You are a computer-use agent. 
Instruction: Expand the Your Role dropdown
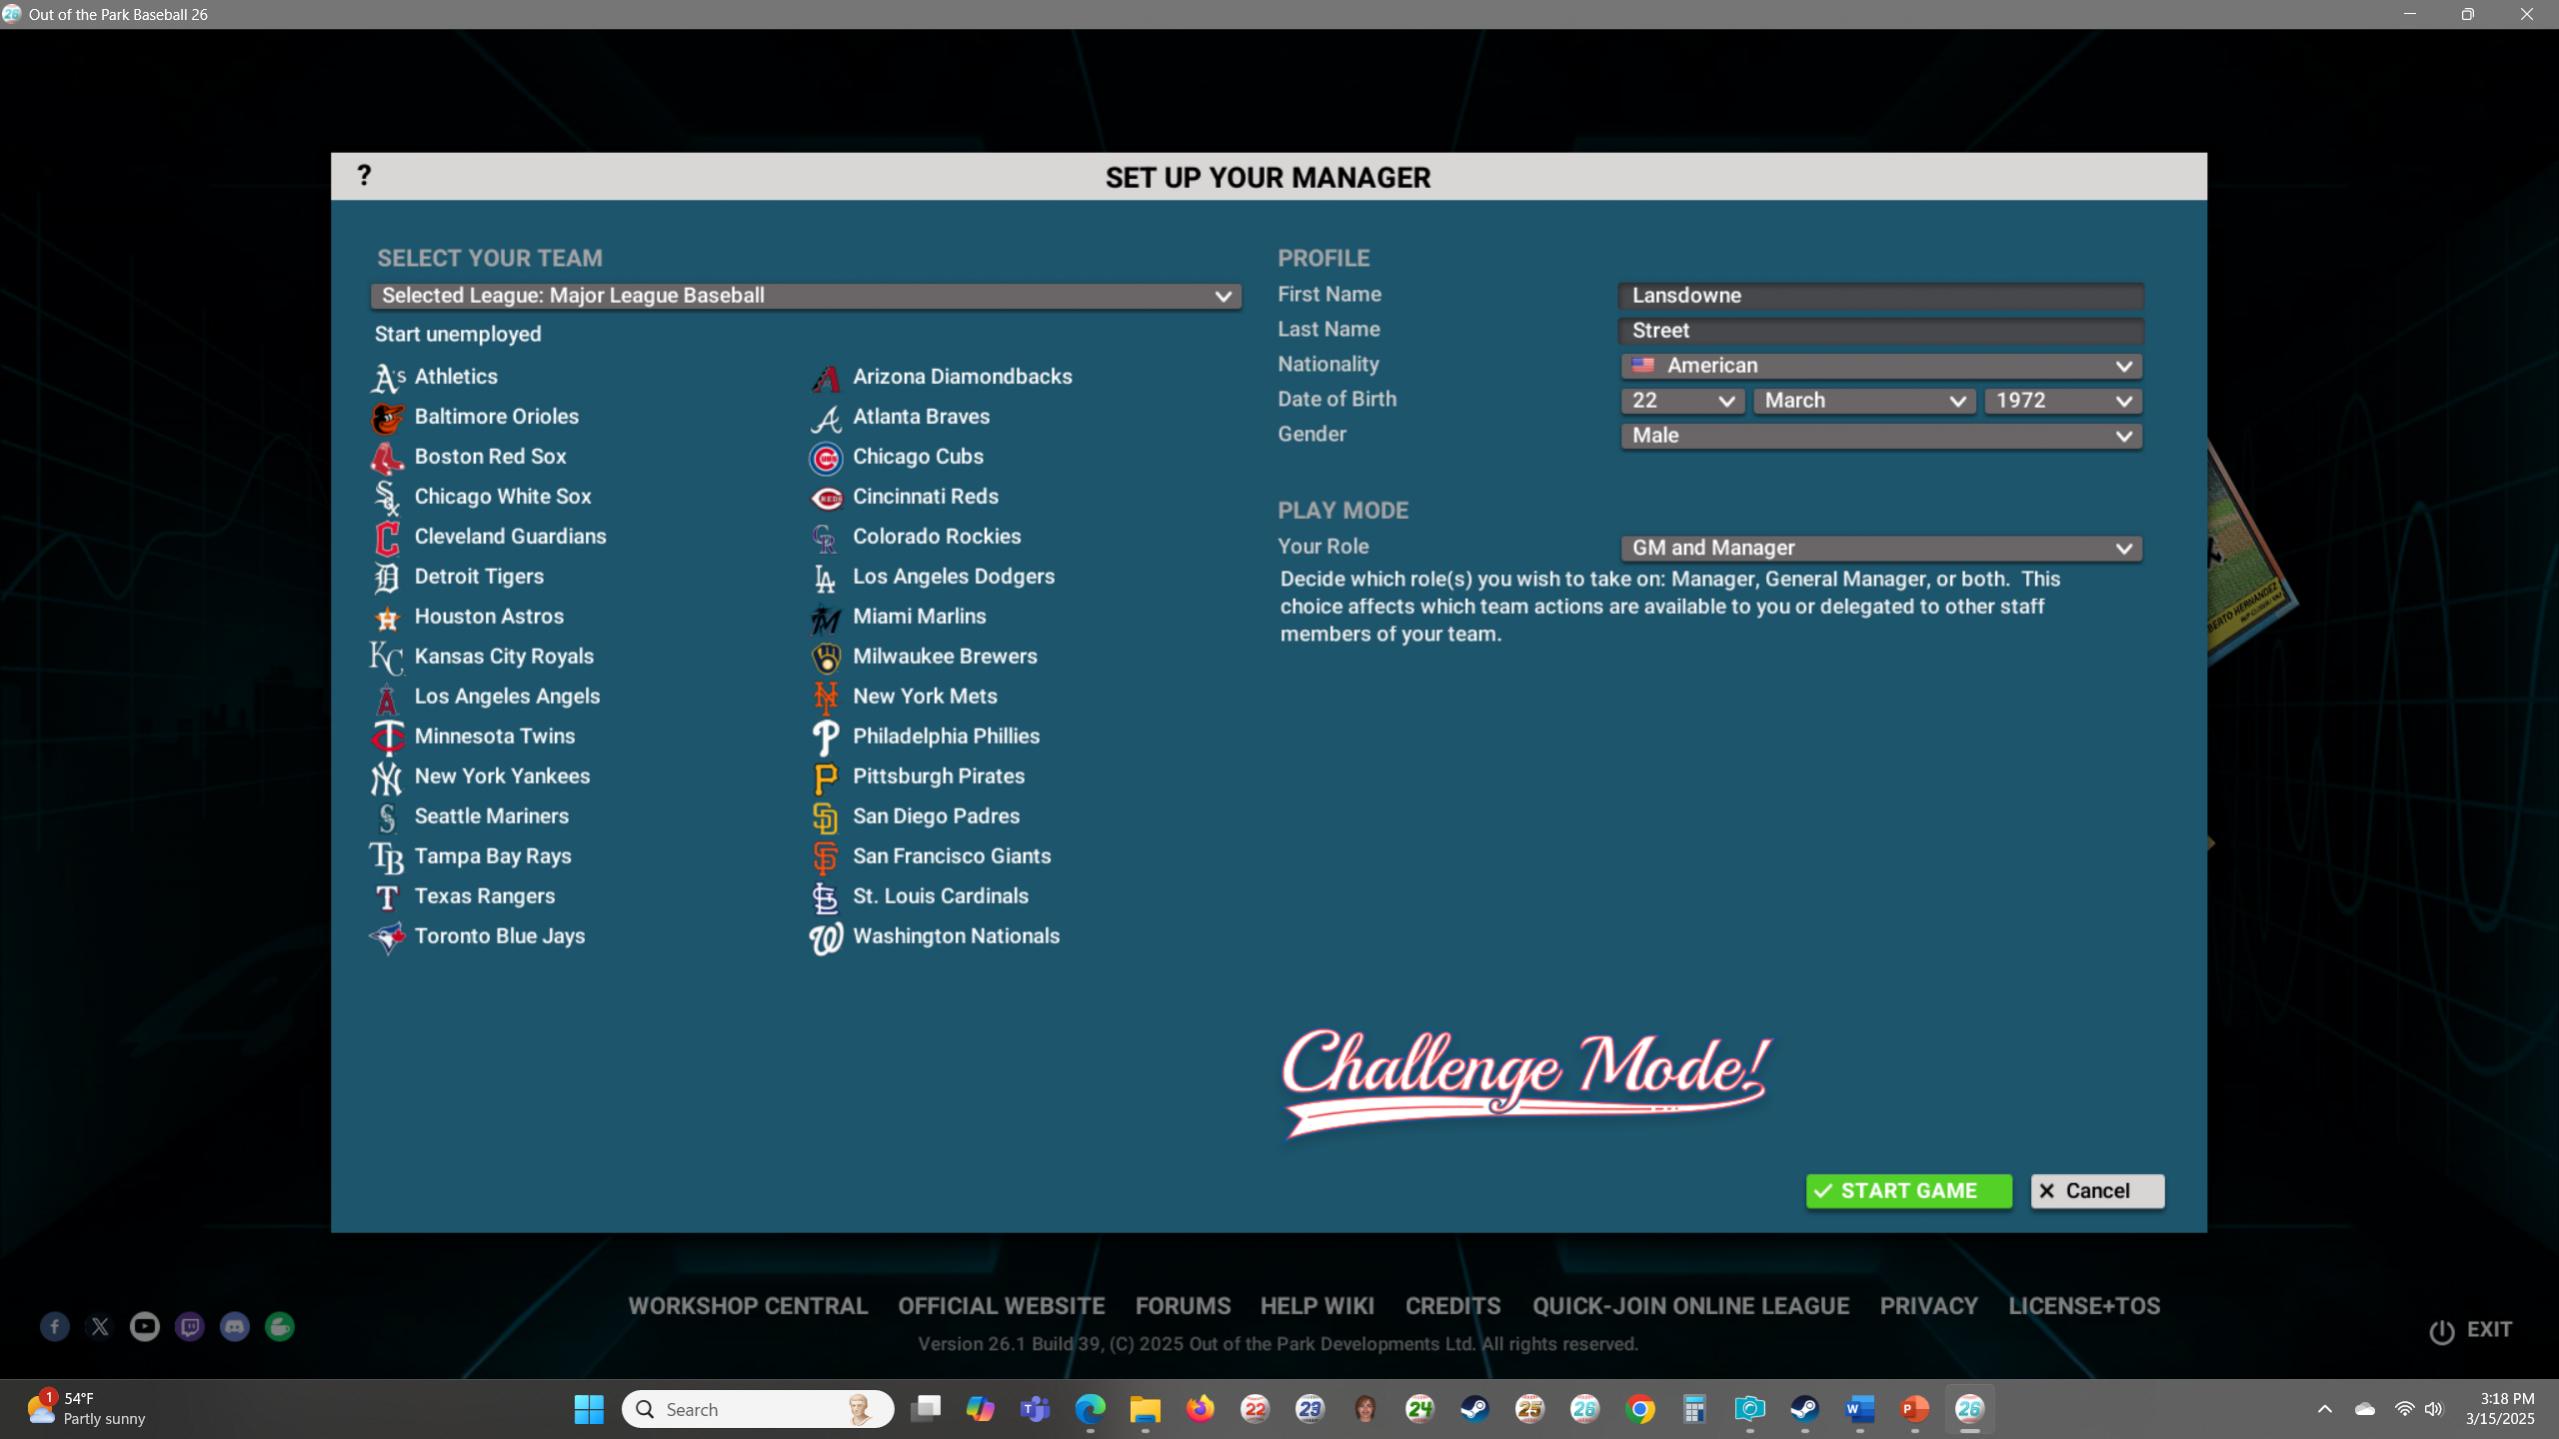tap(1880, 548)
